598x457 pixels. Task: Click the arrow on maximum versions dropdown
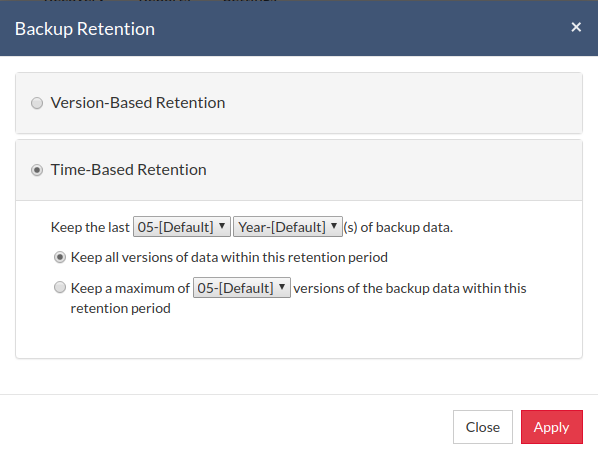coord(282,287)
